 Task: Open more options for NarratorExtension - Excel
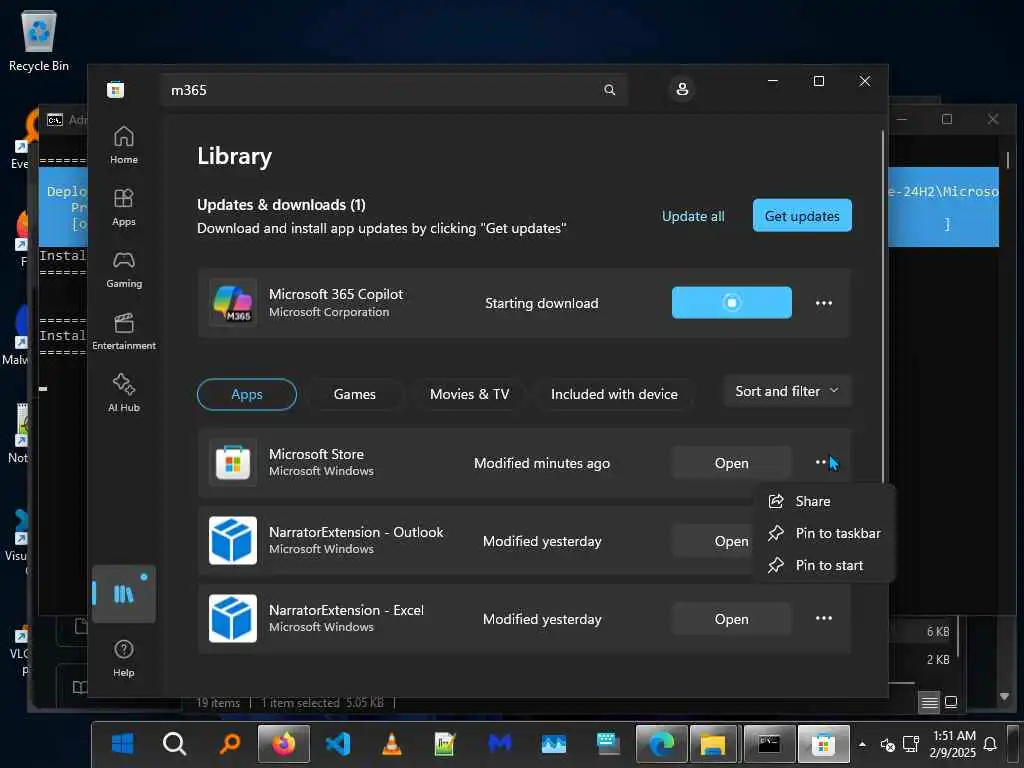click(x=824, y=618)
